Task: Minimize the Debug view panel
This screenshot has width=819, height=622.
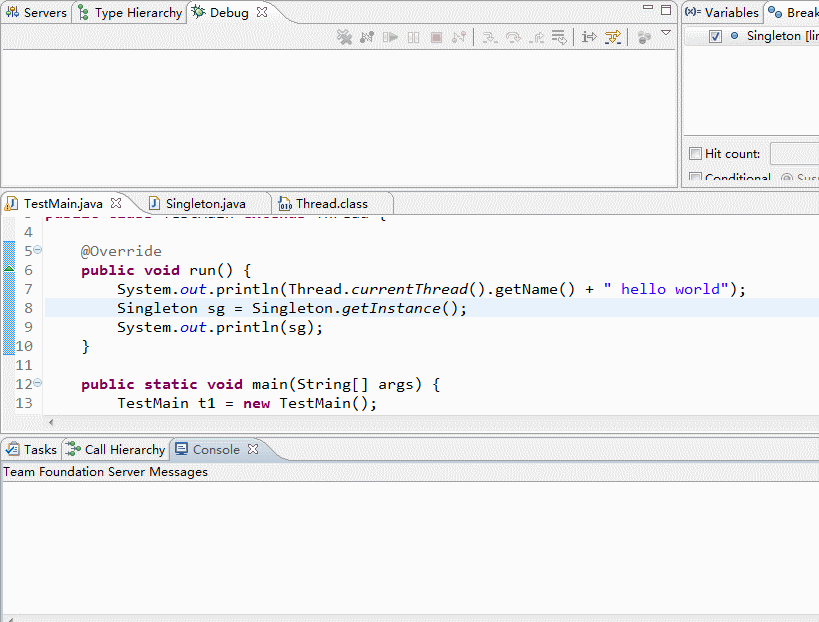Action: (x=648, y=8)
